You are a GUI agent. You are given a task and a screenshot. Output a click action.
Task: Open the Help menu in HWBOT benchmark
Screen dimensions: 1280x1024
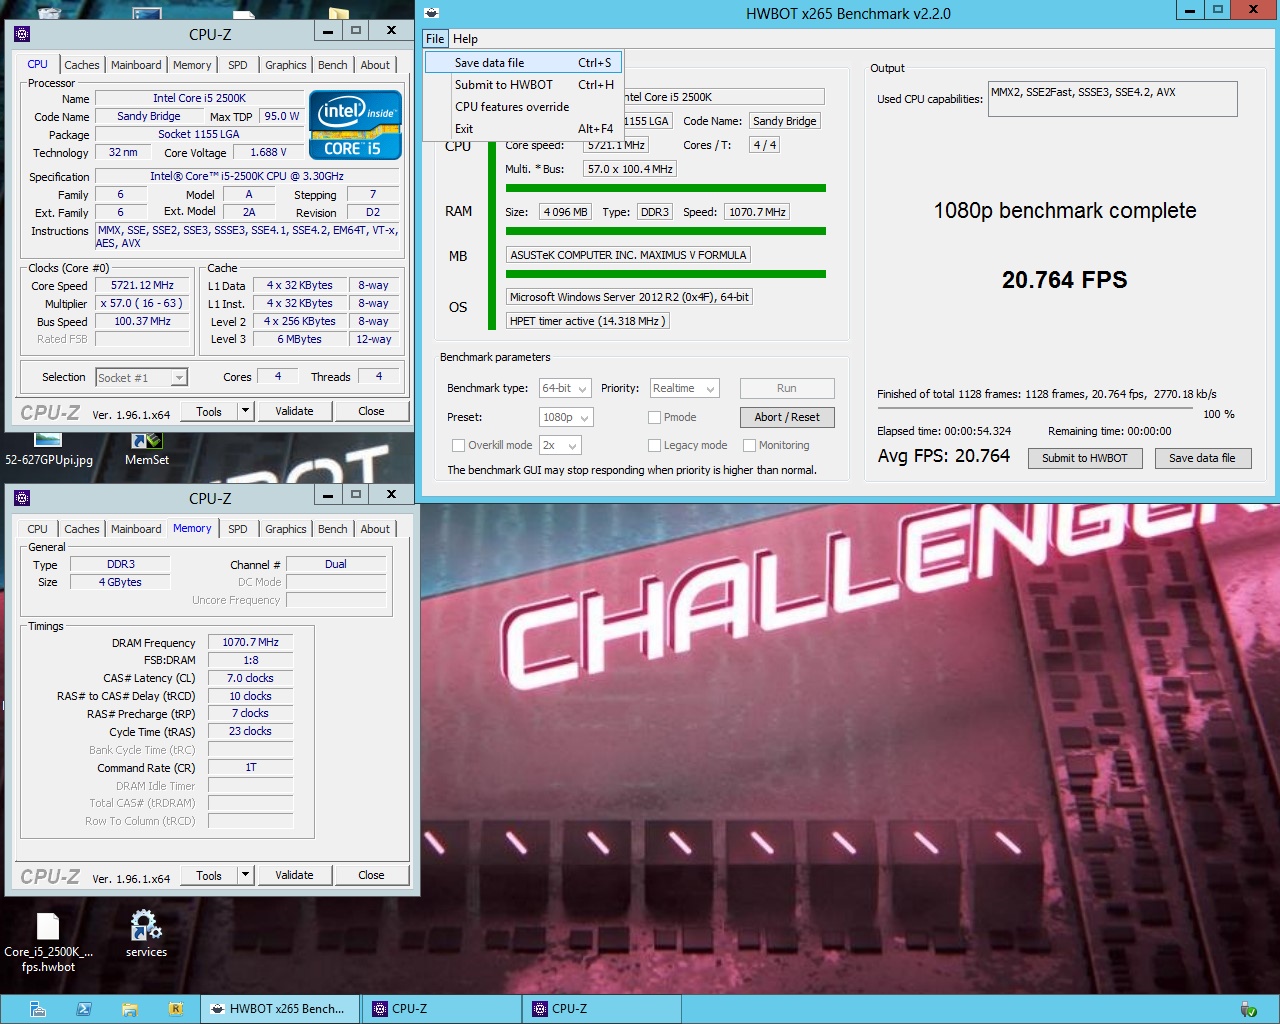pos(465,39)
